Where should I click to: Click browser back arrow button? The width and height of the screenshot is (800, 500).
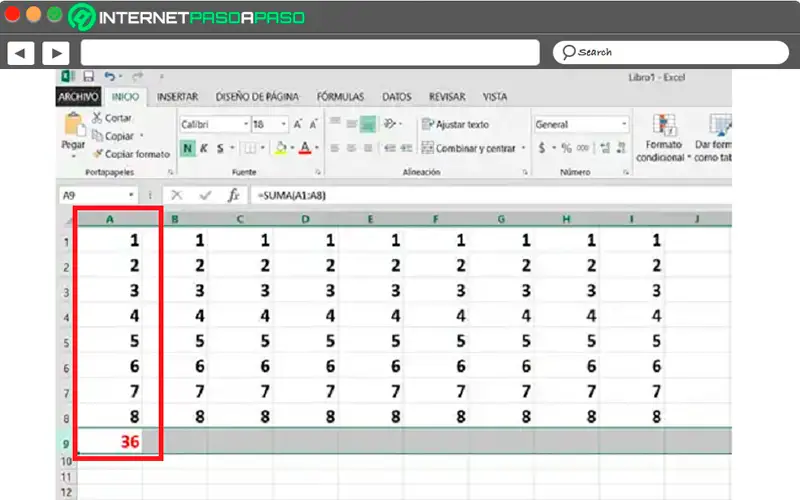(x=20, y=53)
